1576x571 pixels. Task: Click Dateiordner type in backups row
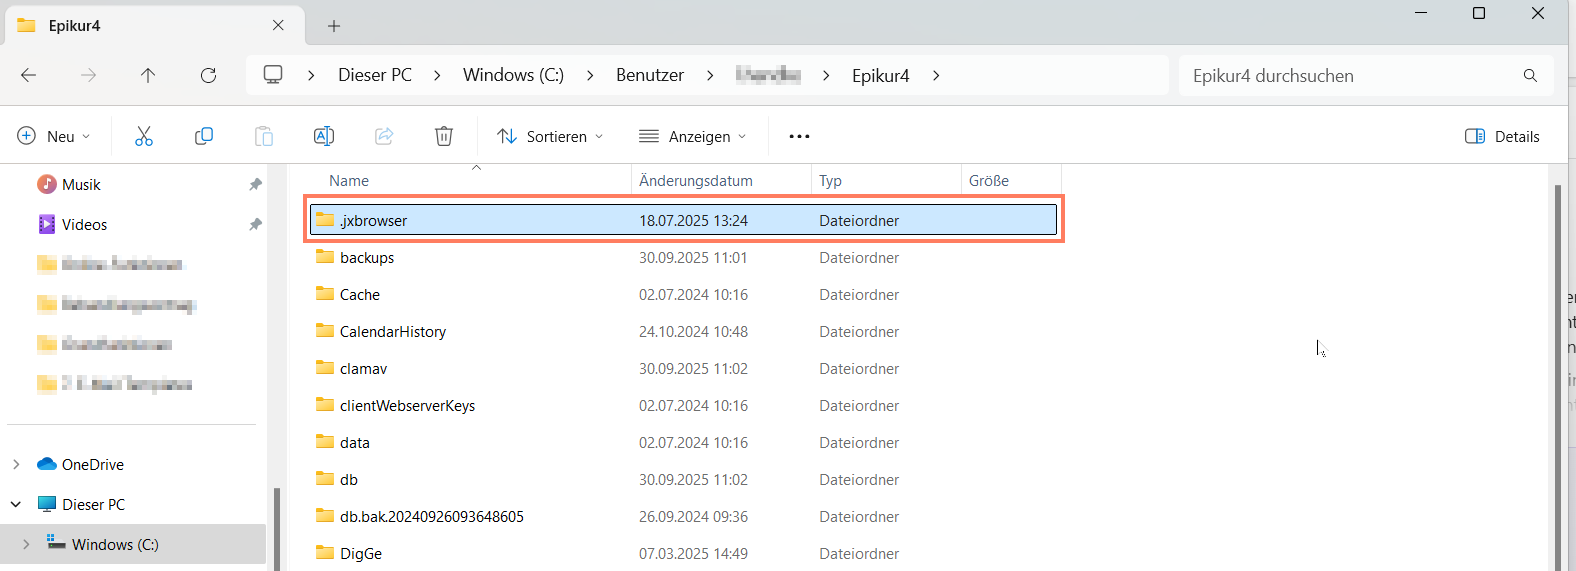click(859, 257)
